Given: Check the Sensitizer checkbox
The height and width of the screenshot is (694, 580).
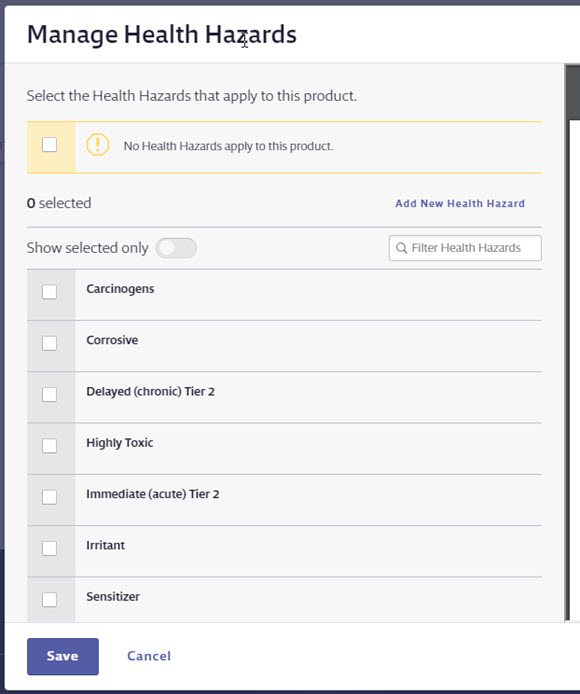Looking at the screenshot, I should click(x=49, y=600).
